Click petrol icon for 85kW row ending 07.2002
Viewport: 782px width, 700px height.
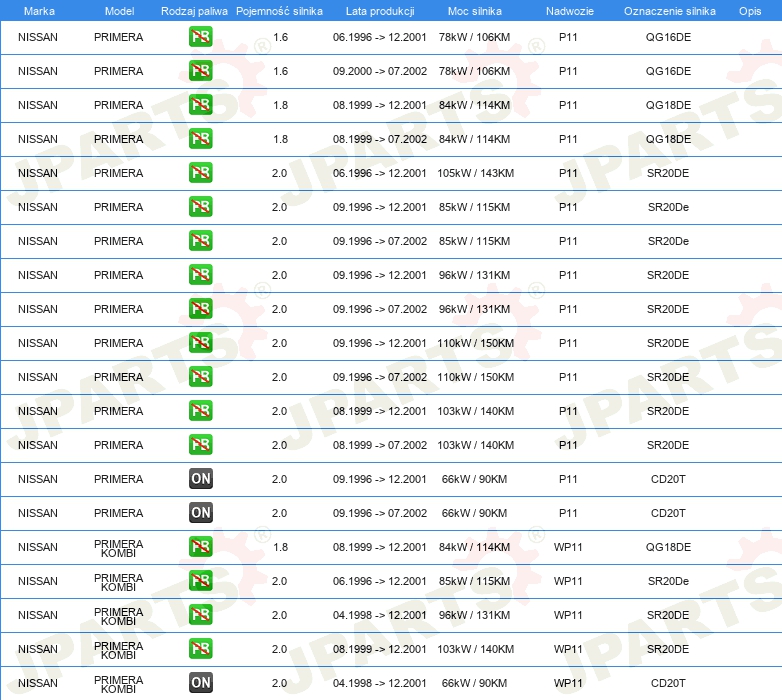click(200, 241)
